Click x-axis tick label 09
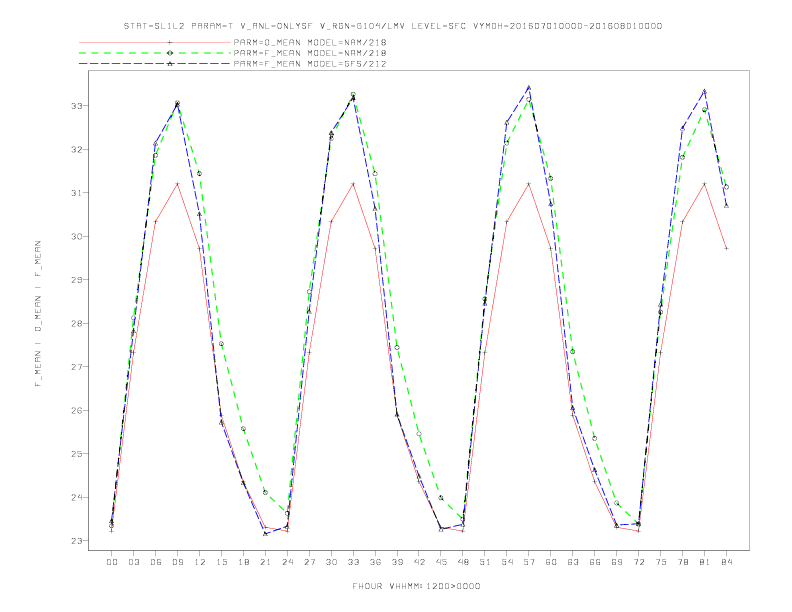792x612 pixels. coord(177,562)
